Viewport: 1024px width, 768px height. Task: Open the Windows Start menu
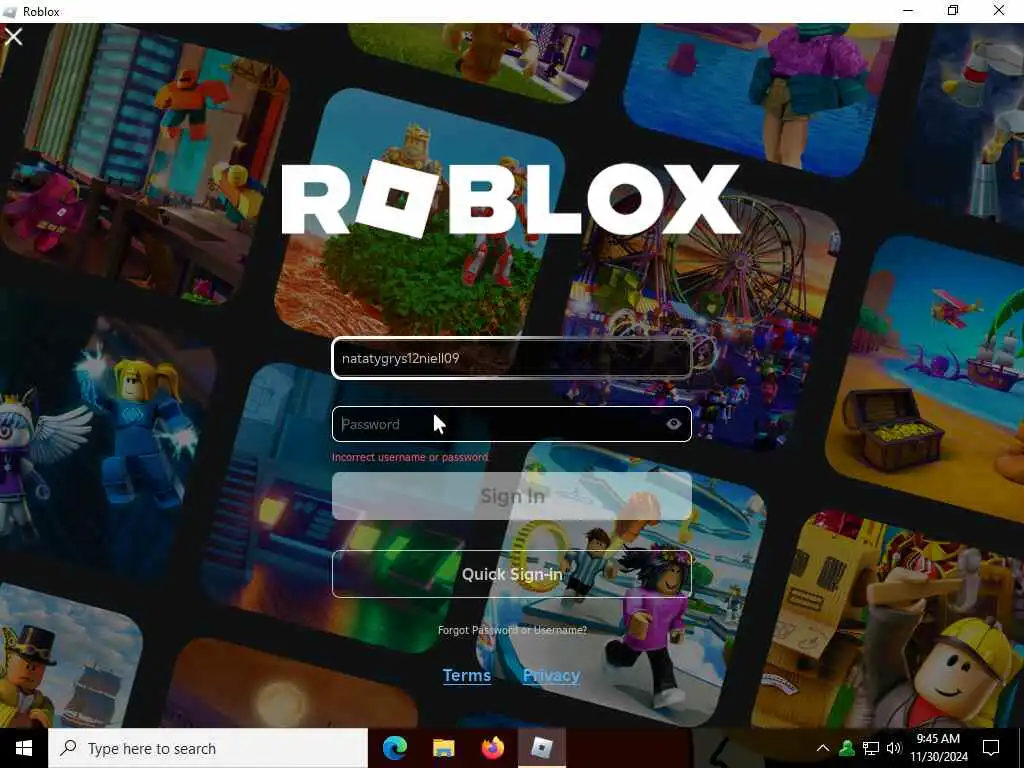[x=24, y=748]
